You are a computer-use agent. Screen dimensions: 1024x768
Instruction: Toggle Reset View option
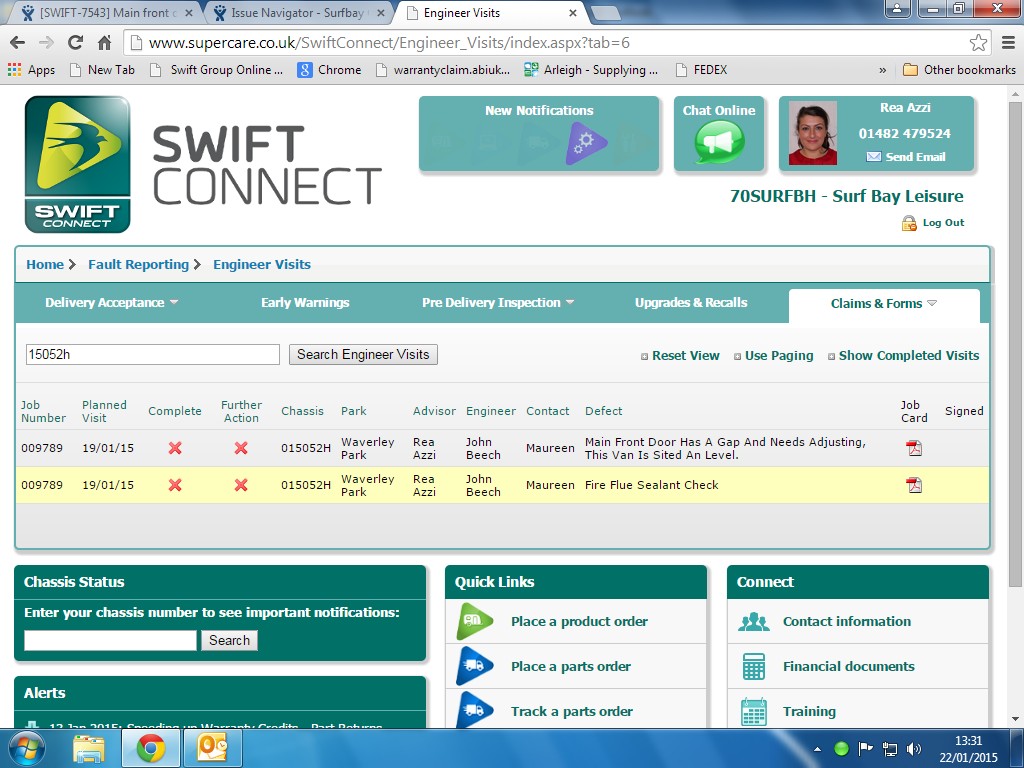tap(680, 356)
